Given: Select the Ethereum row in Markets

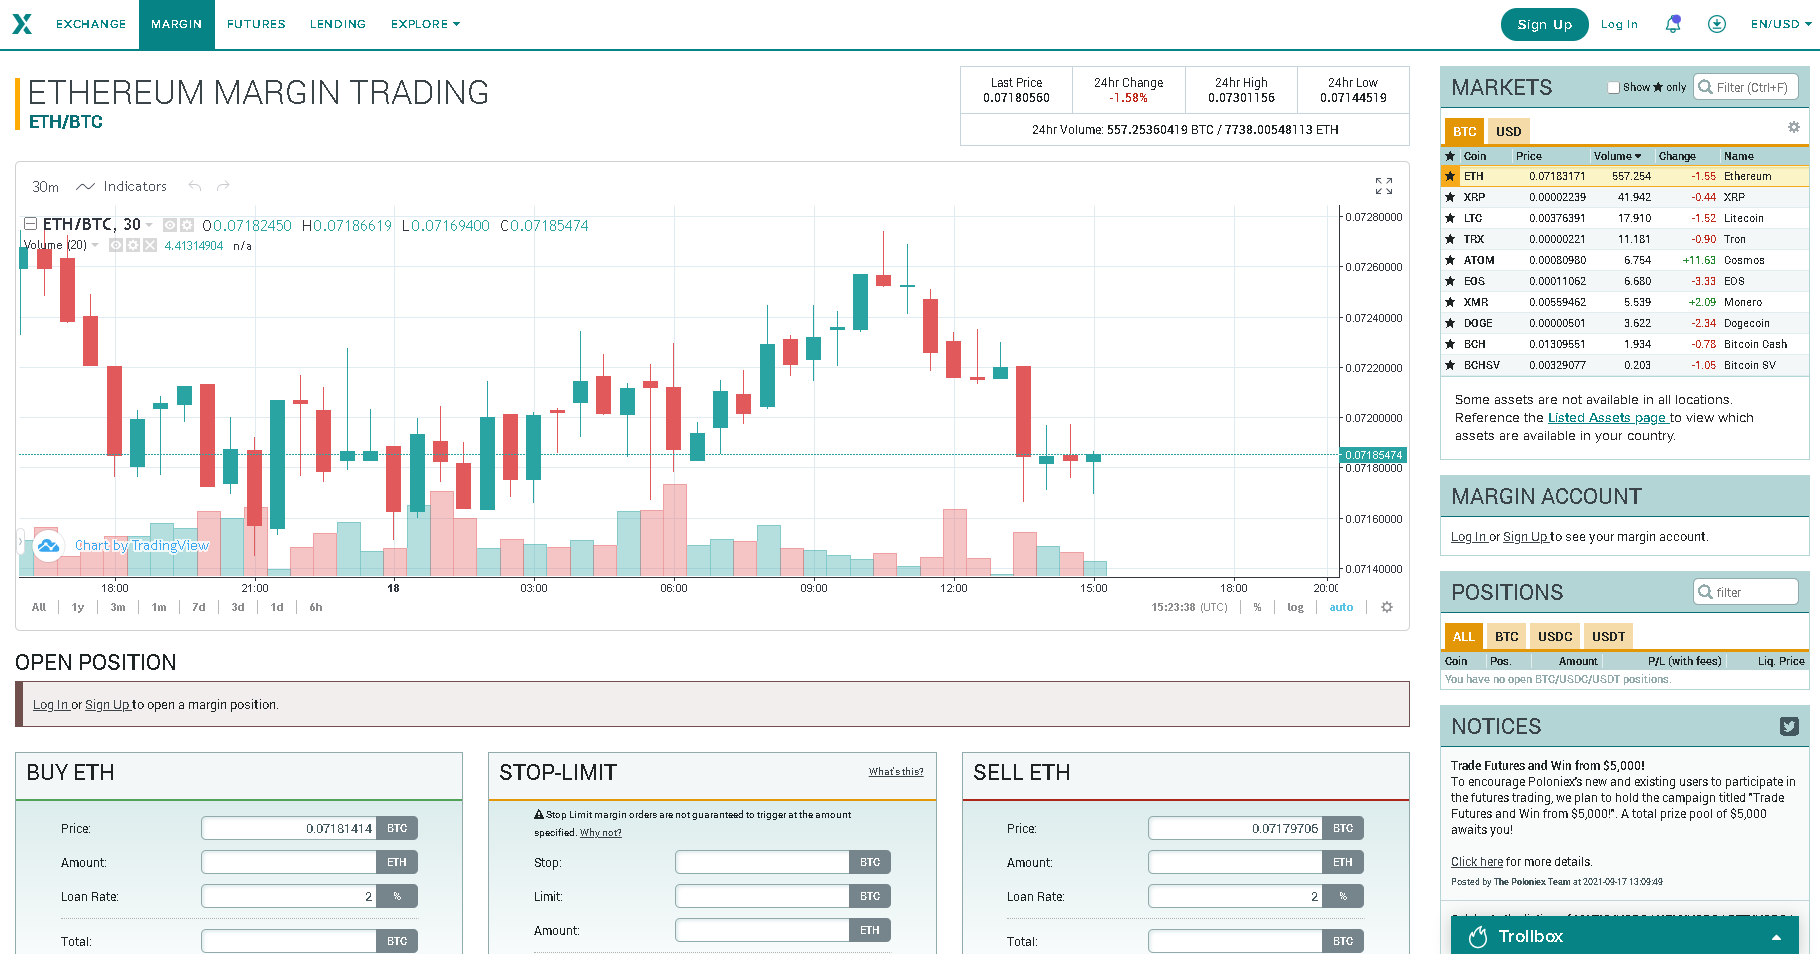Looking at the screenshot, I should (x=1625, y=176).
